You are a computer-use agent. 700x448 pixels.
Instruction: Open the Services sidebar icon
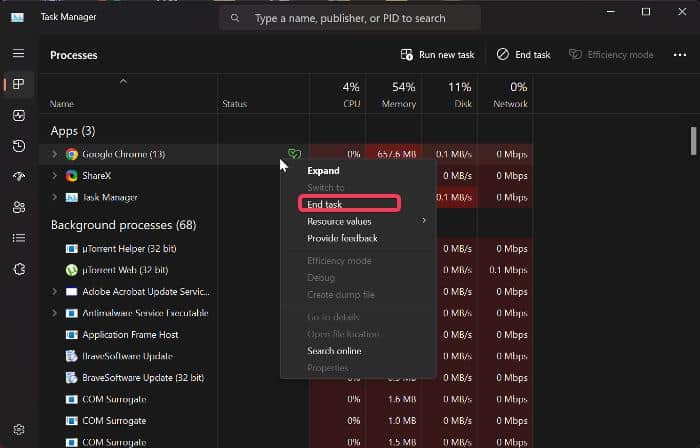pyautogui.click(x=18, y=269)
